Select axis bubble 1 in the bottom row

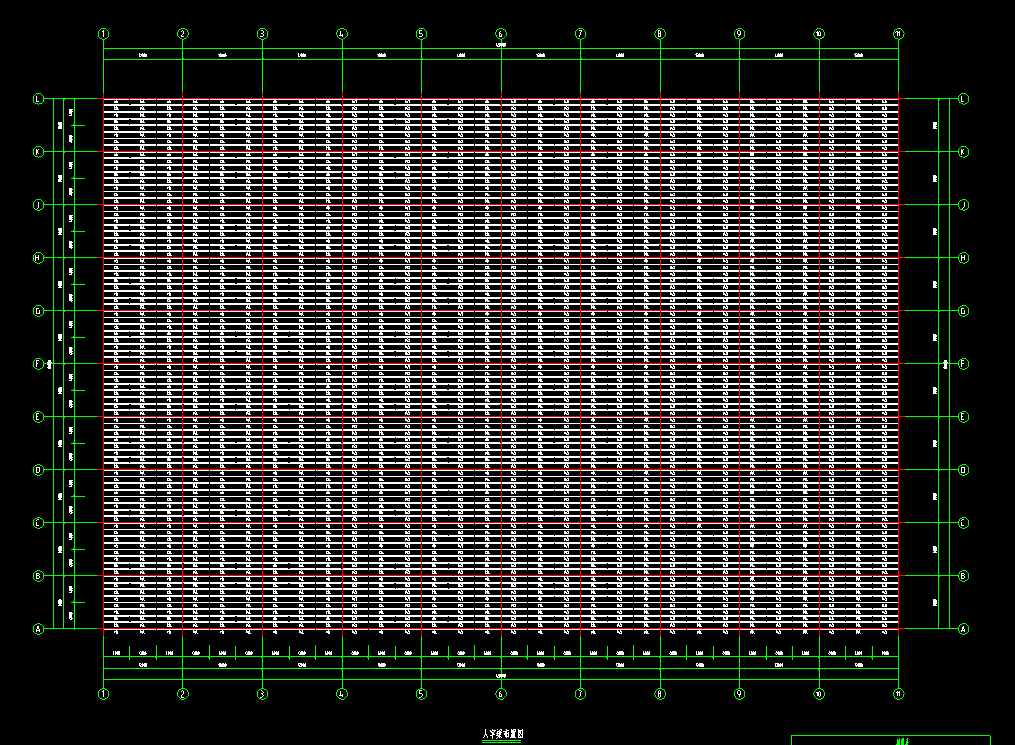click(x=104, y=694)
